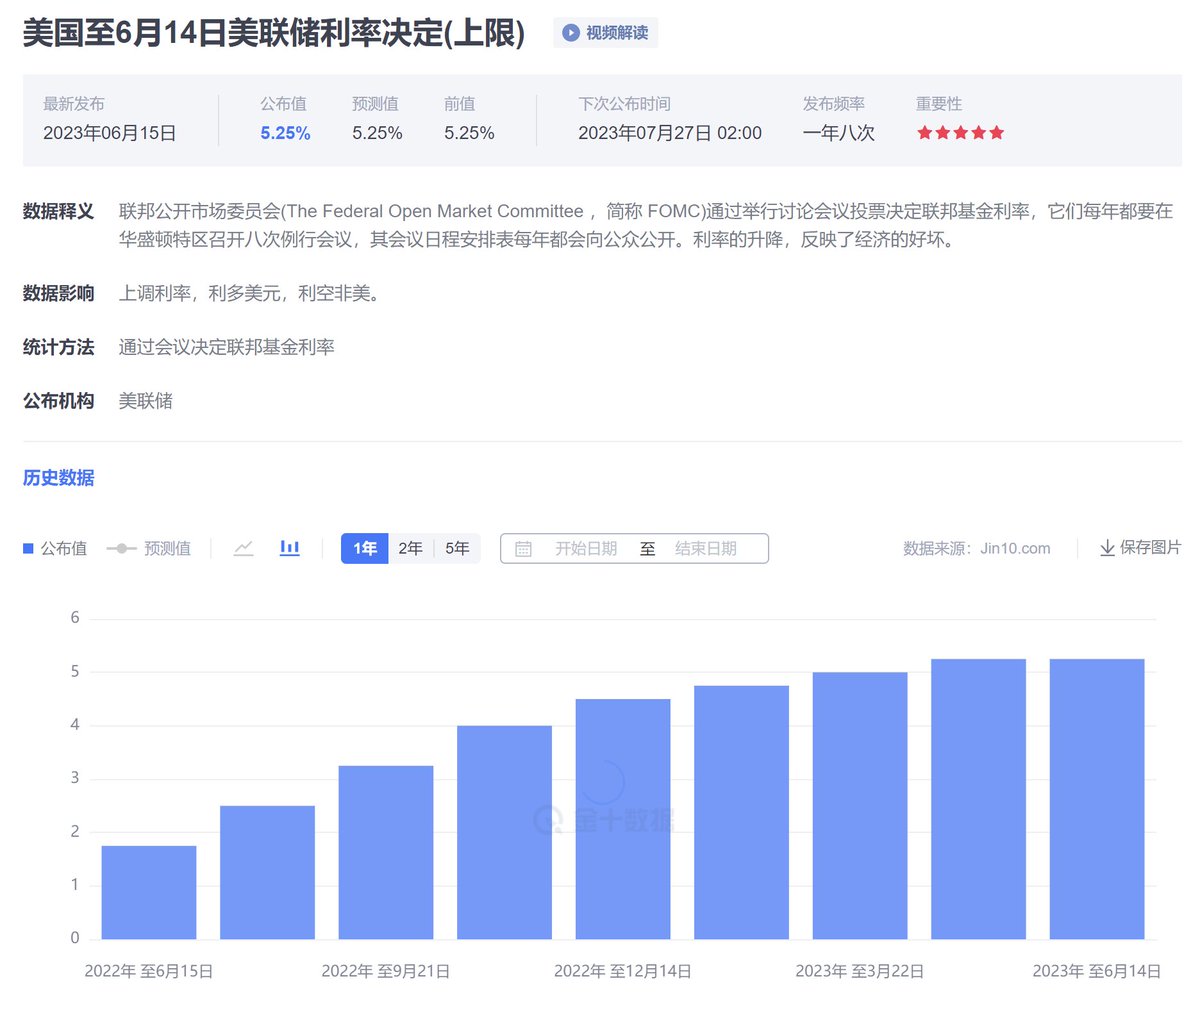The height and width of the screenshot is (1013, 1200).
Task: Click the latest release date 2023年06月15日
Action: point(110,133)
